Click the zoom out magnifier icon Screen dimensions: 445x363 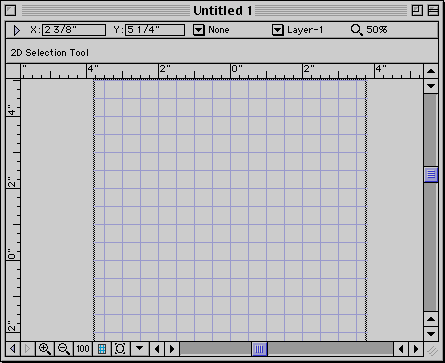pos(64,349)
